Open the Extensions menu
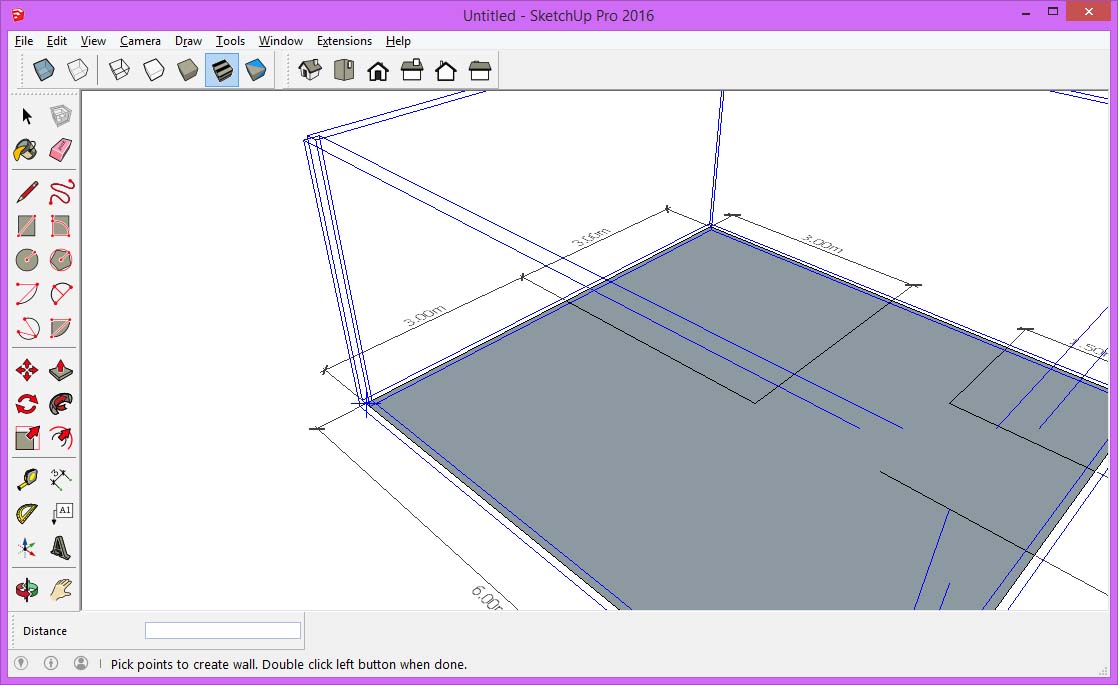1118x685 pixels. click(x=344, y=41)
